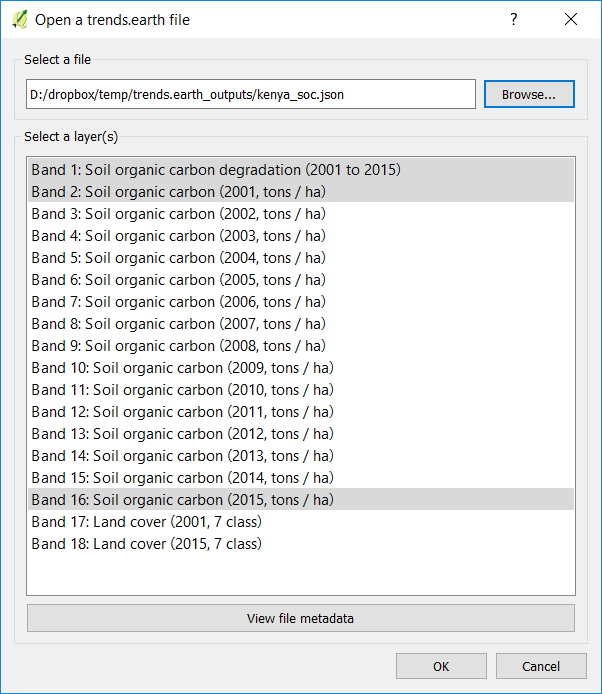
Task: Select Band 1: Soil organic carbon degradation
Action: pos(301,170)
